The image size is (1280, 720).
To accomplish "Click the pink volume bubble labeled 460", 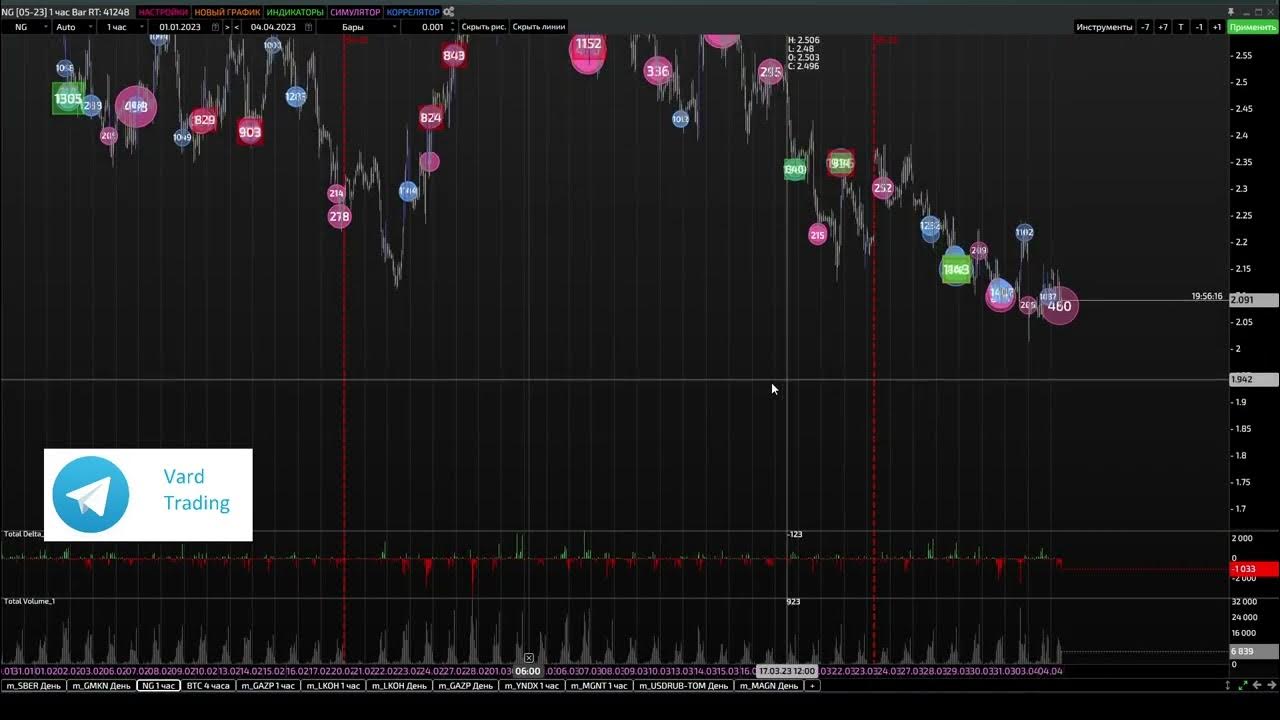I will coord(1059,306).
